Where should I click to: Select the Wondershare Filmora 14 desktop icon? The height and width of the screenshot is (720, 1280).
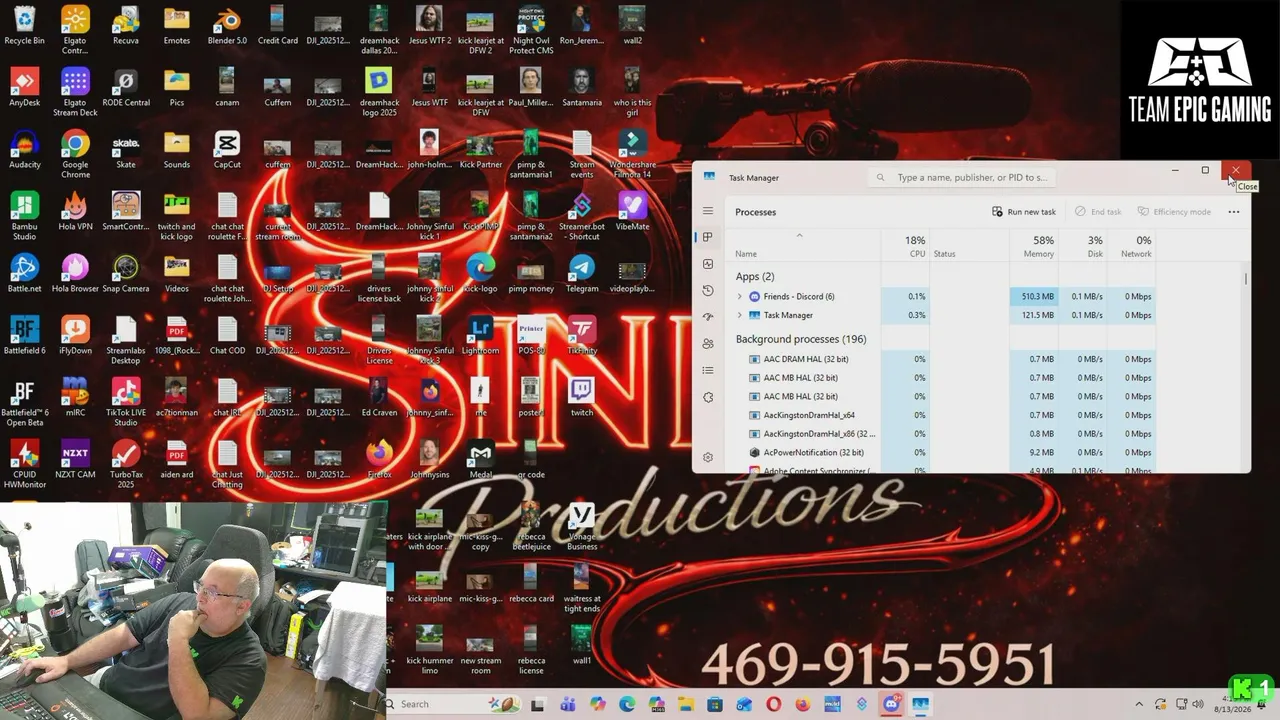click(632, 154)
